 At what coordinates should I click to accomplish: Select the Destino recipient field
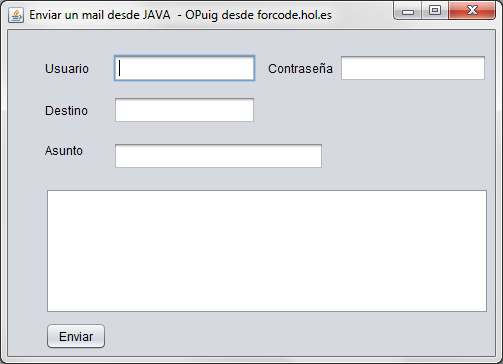(184, 110)
